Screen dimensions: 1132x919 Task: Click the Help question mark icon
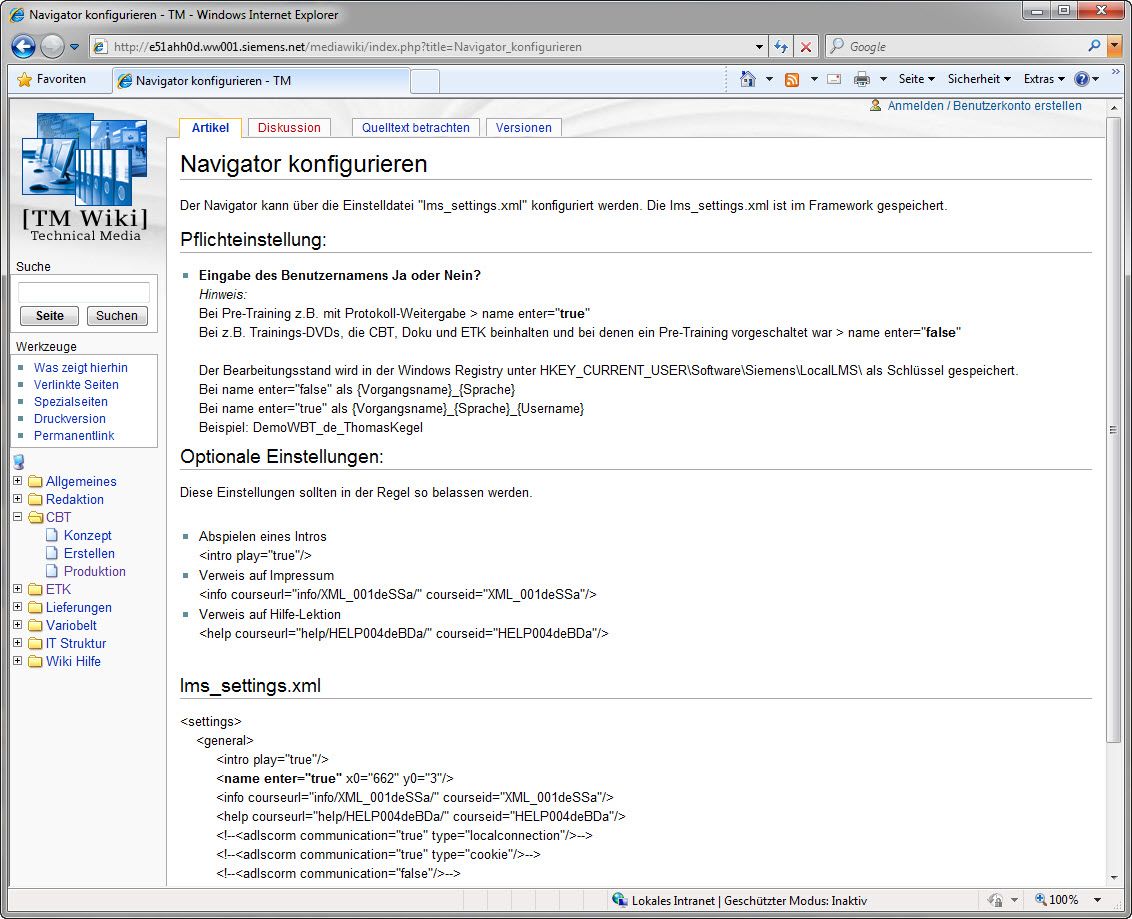click(1081, 79)
